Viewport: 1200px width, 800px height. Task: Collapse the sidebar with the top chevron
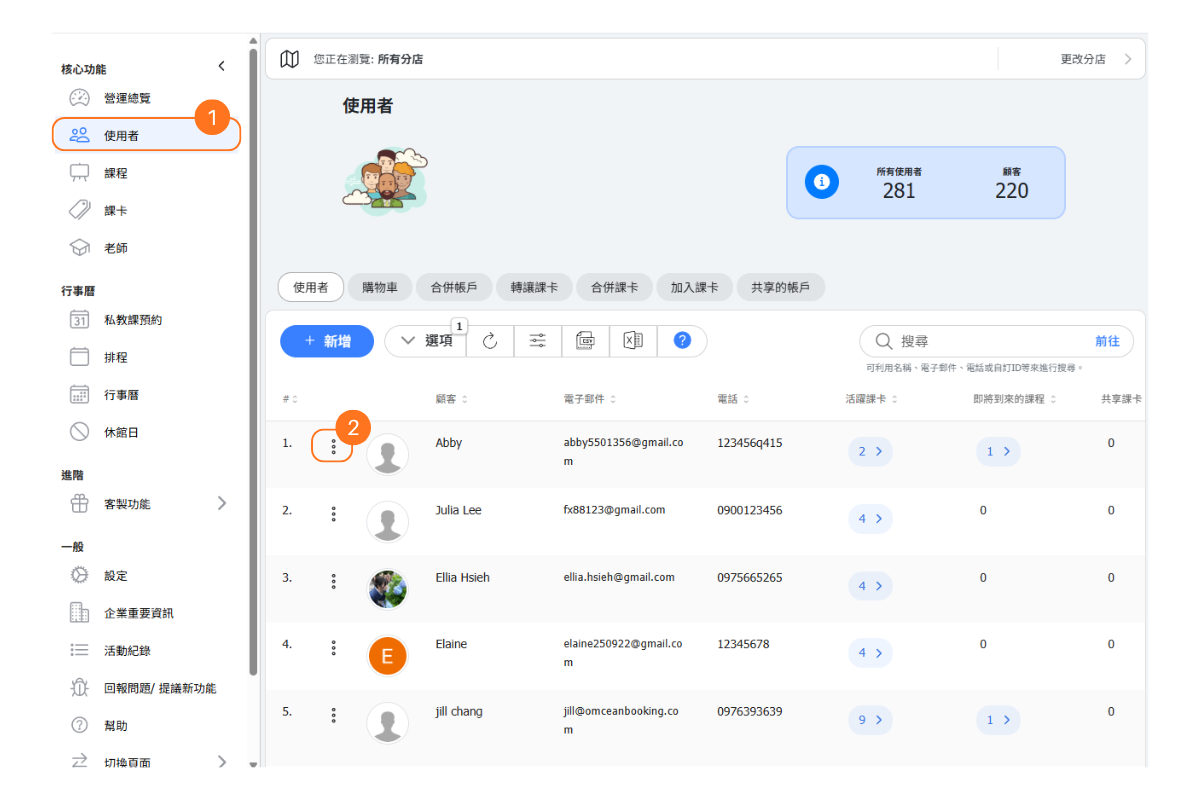pyautogui.click(x=221, y=67)
